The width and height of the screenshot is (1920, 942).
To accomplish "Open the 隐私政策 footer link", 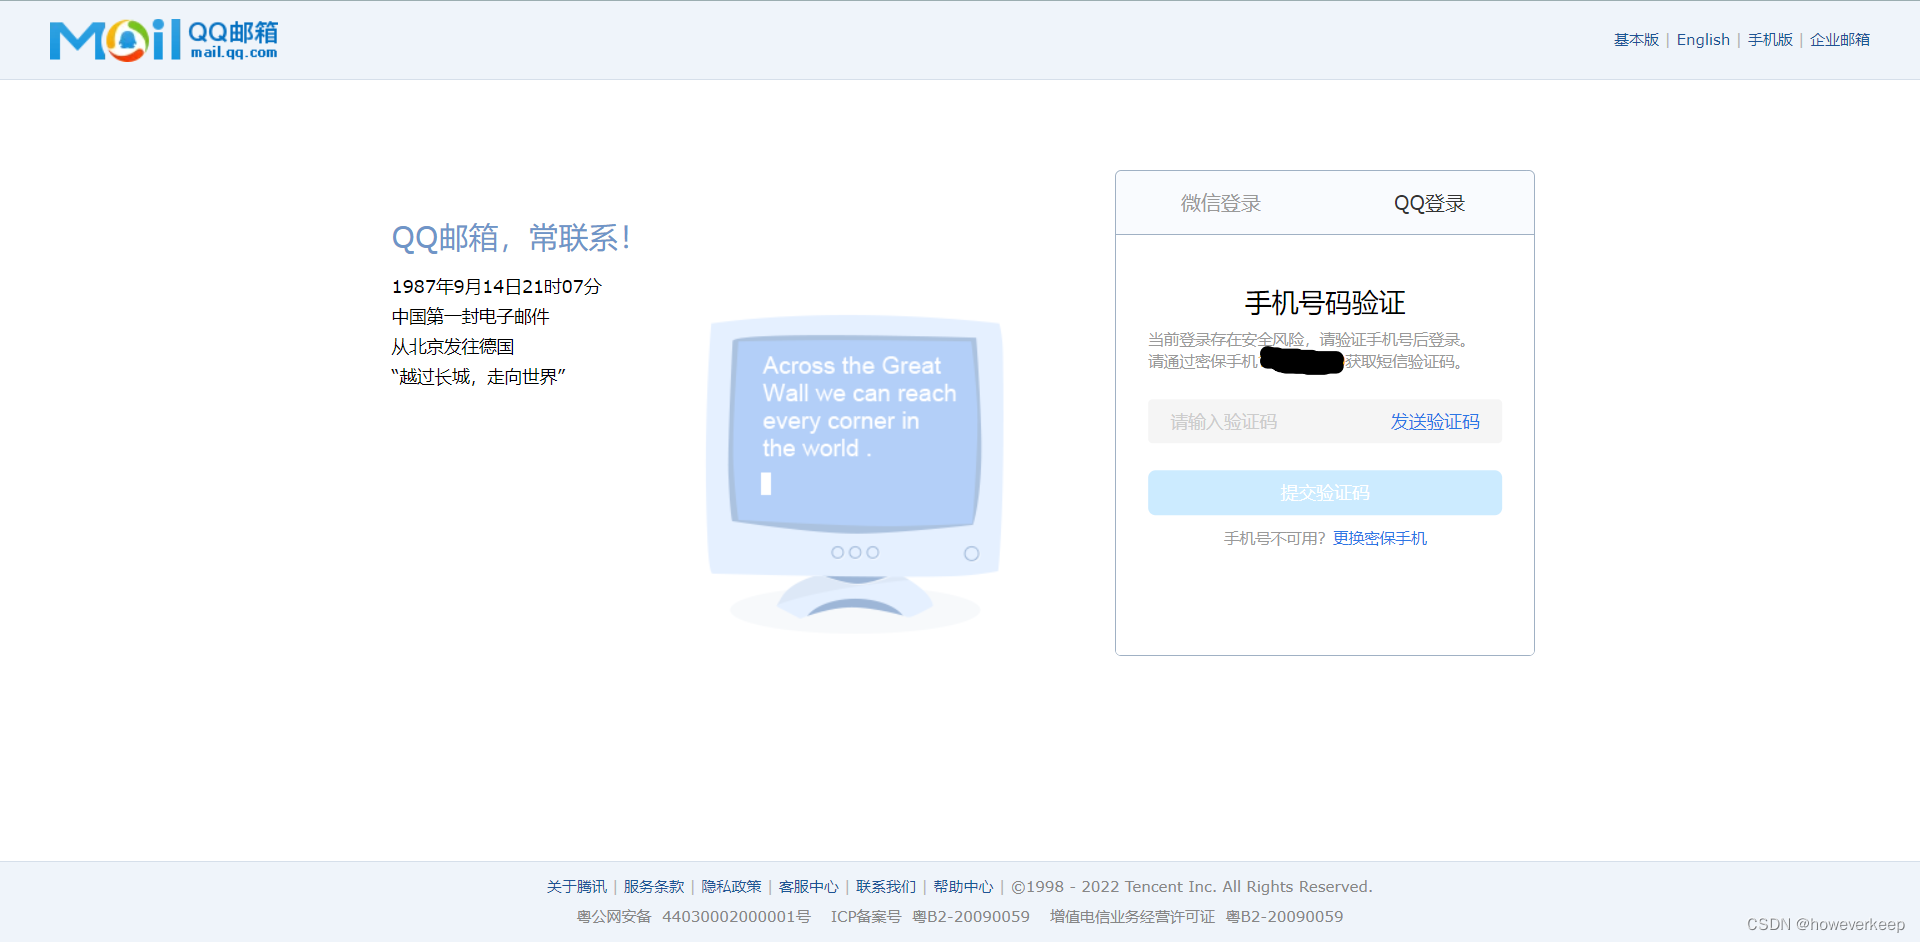I will tap(731, 887).
